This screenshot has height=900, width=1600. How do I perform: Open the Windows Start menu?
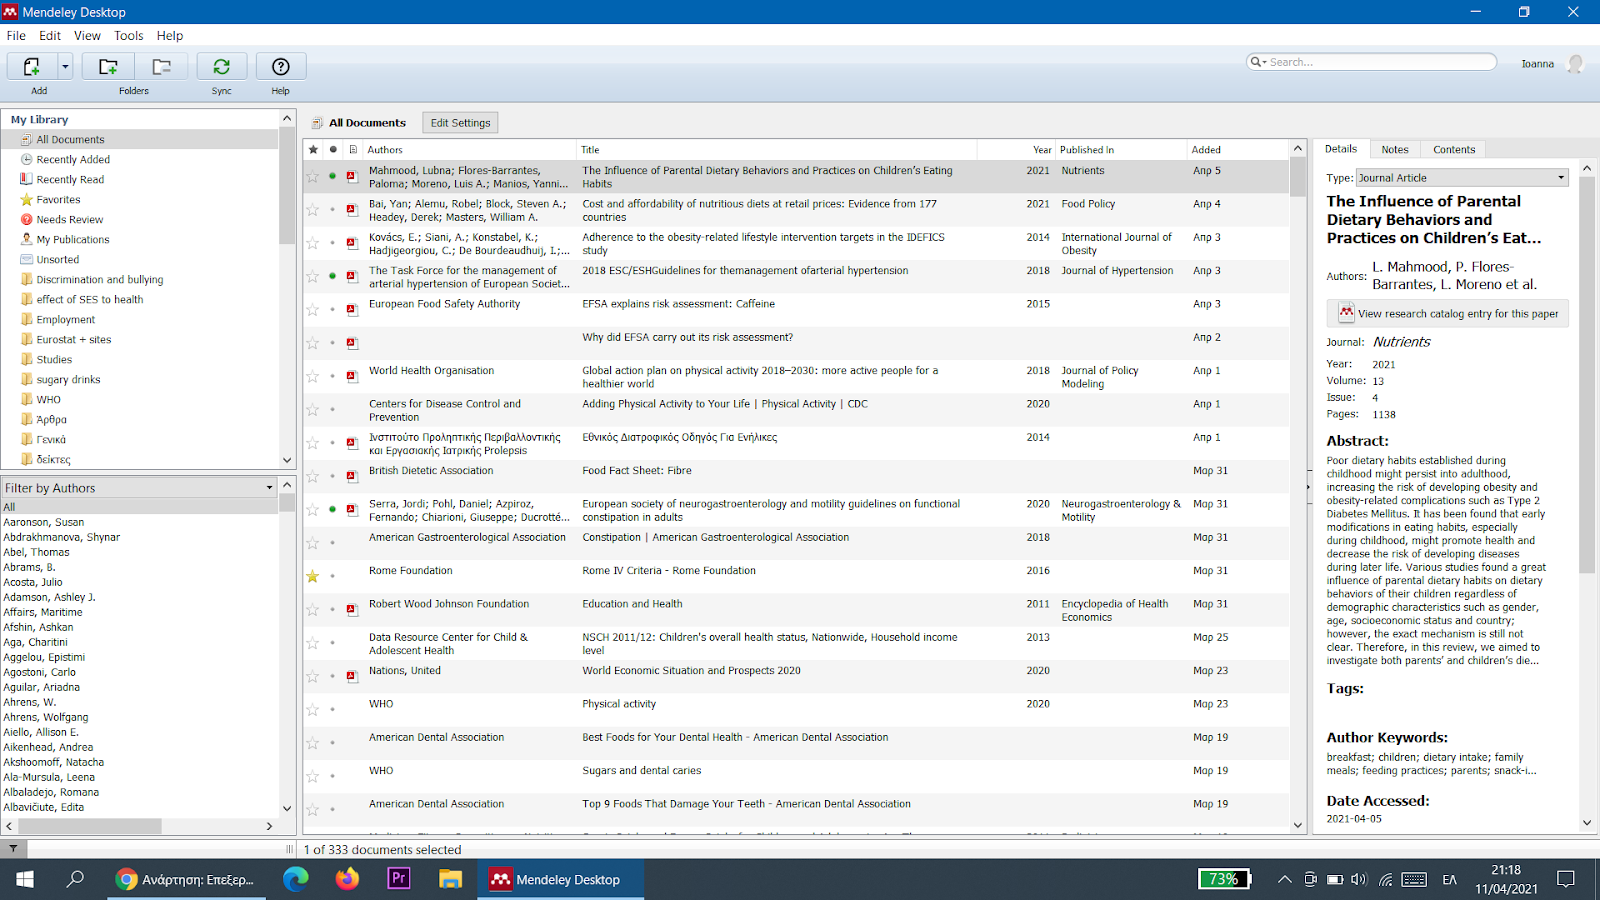point(25,879)
